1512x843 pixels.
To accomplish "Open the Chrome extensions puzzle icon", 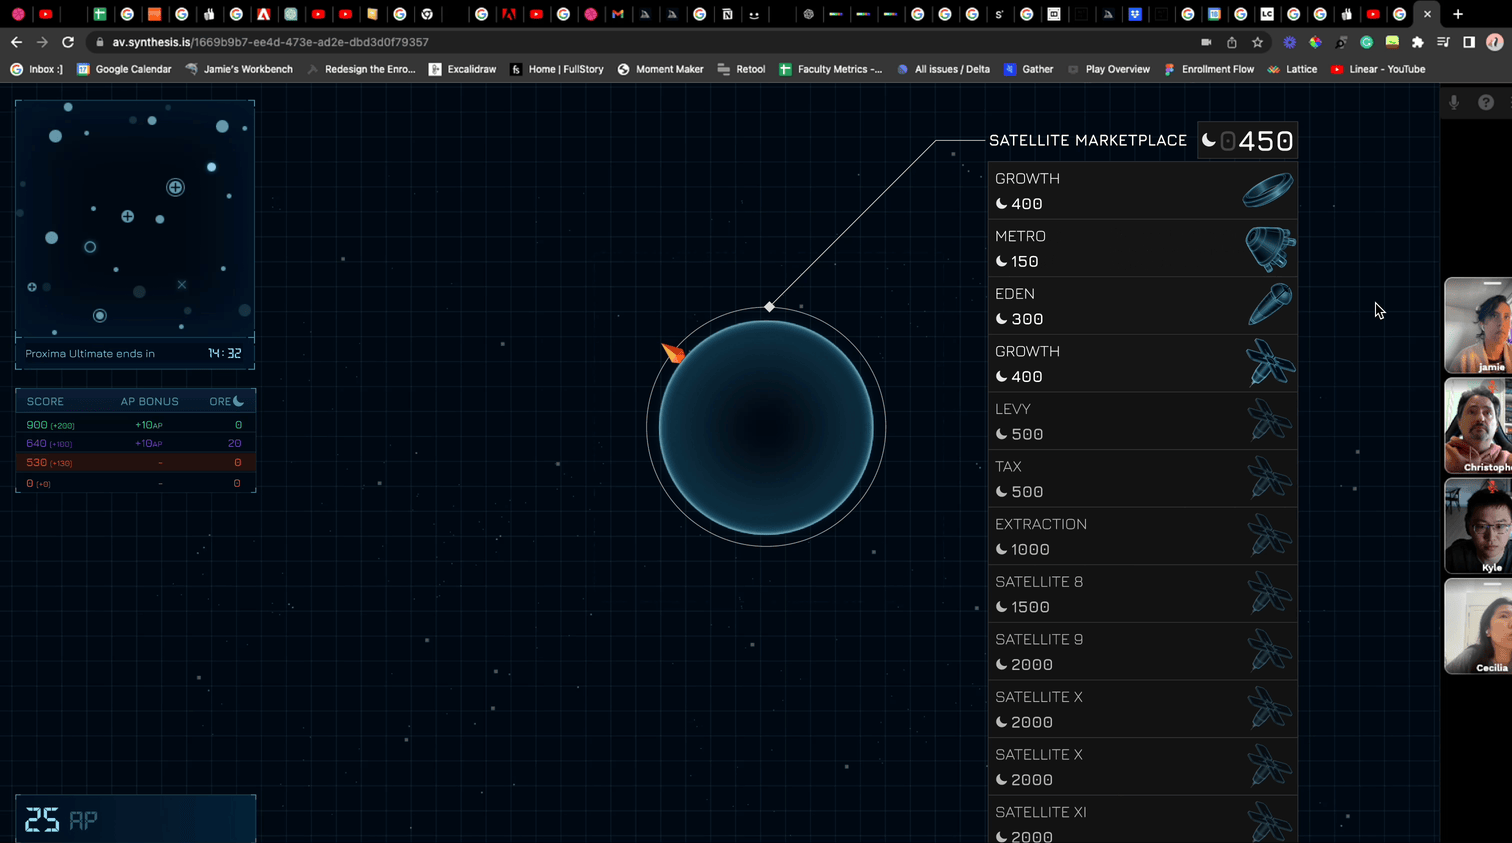I will 1418,42.
